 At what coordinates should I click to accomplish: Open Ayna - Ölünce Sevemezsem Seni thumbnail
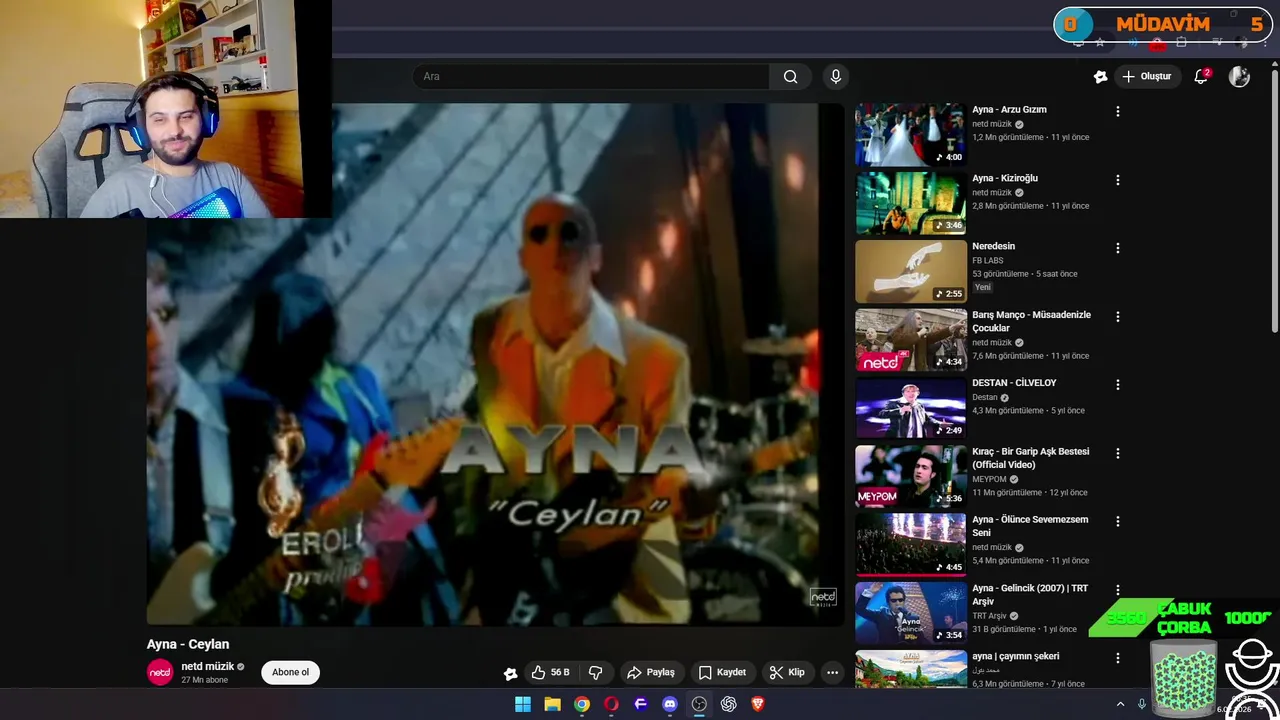point(910,544)
